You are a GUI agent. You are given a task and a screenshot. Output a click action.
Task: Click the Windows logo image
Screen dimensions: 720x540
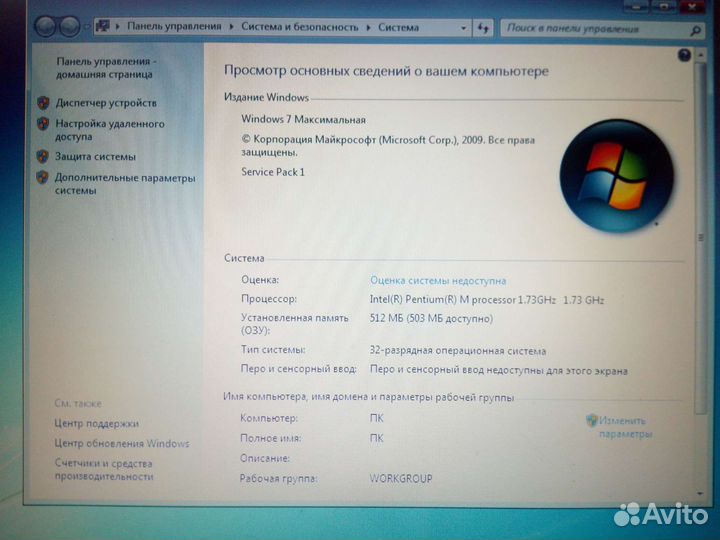[x=617, y=175]
